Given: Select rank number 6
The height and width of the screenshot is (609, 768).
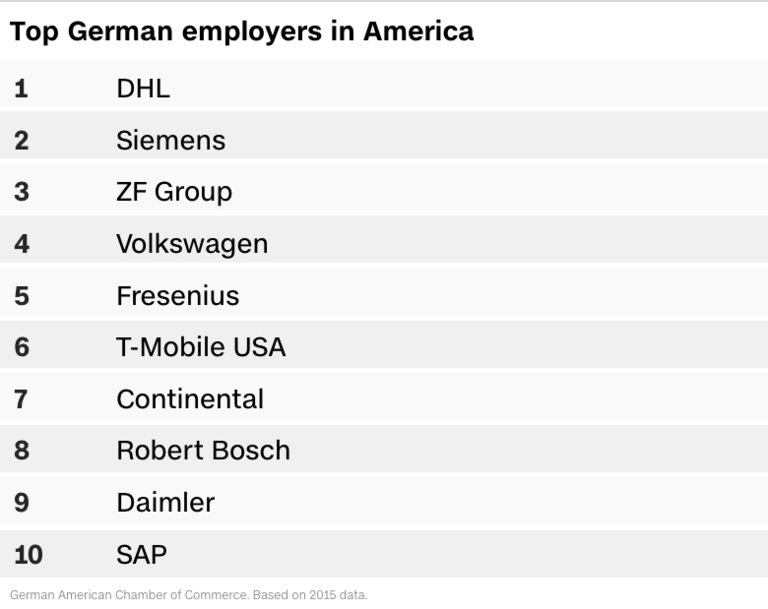Looking at the screenshot, I should pos(21,347).
